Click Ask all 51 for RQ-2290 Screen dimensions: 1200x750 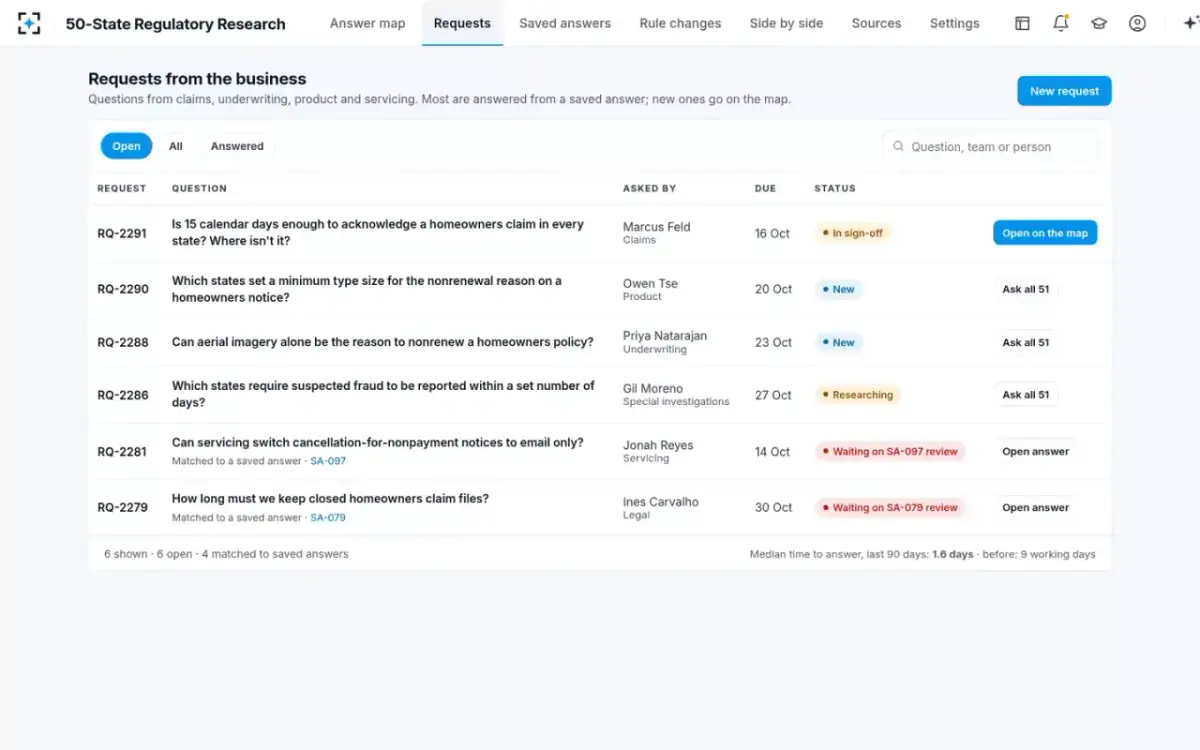[1026, 289]
